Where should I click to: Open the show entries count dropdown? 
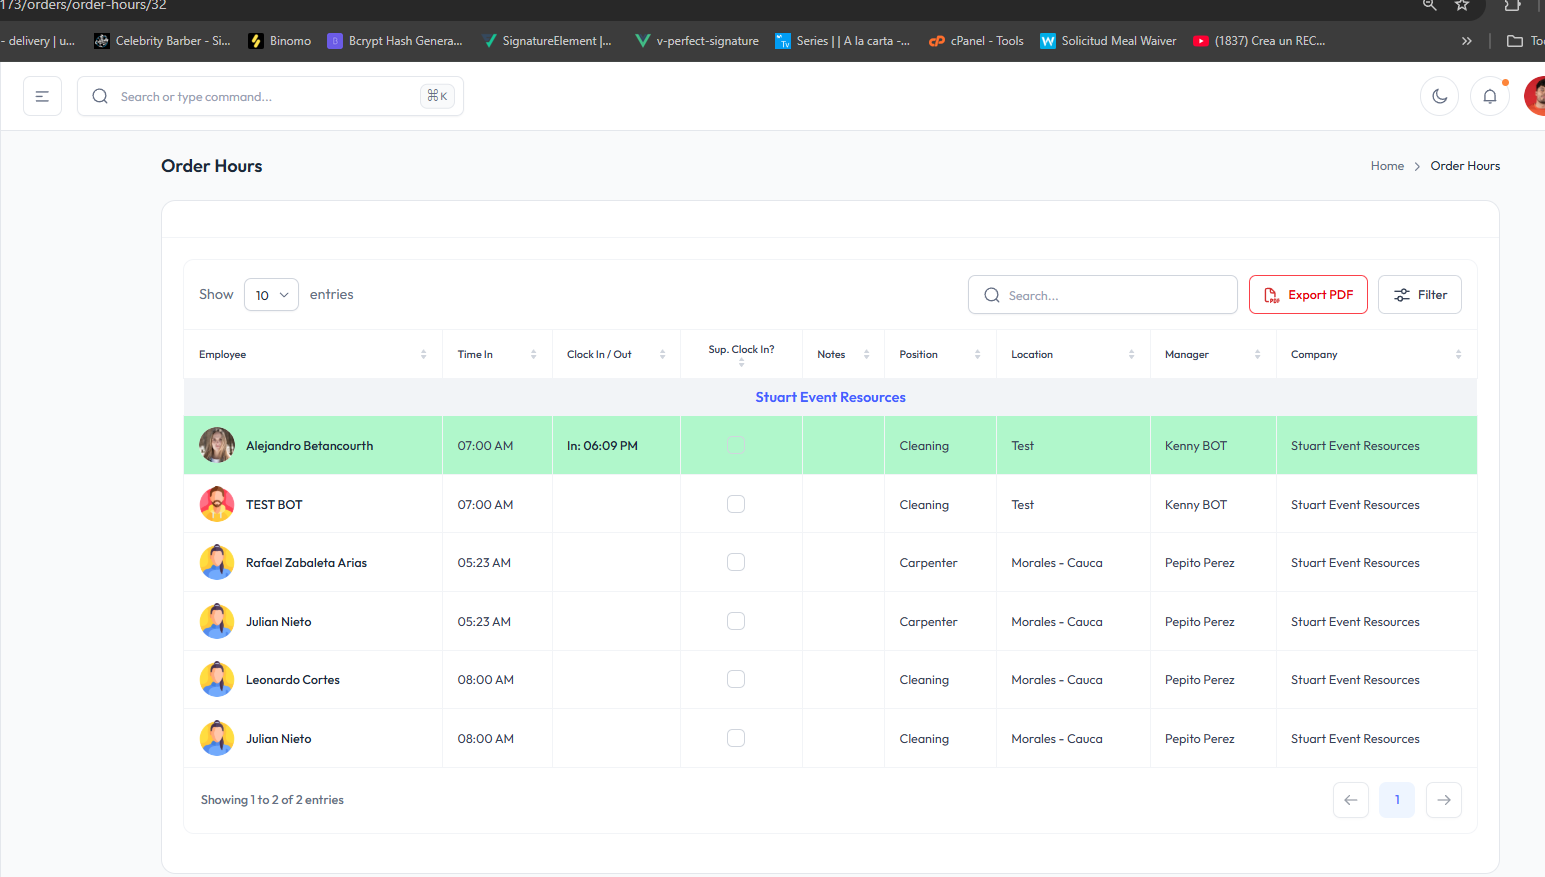click(271, 295)
